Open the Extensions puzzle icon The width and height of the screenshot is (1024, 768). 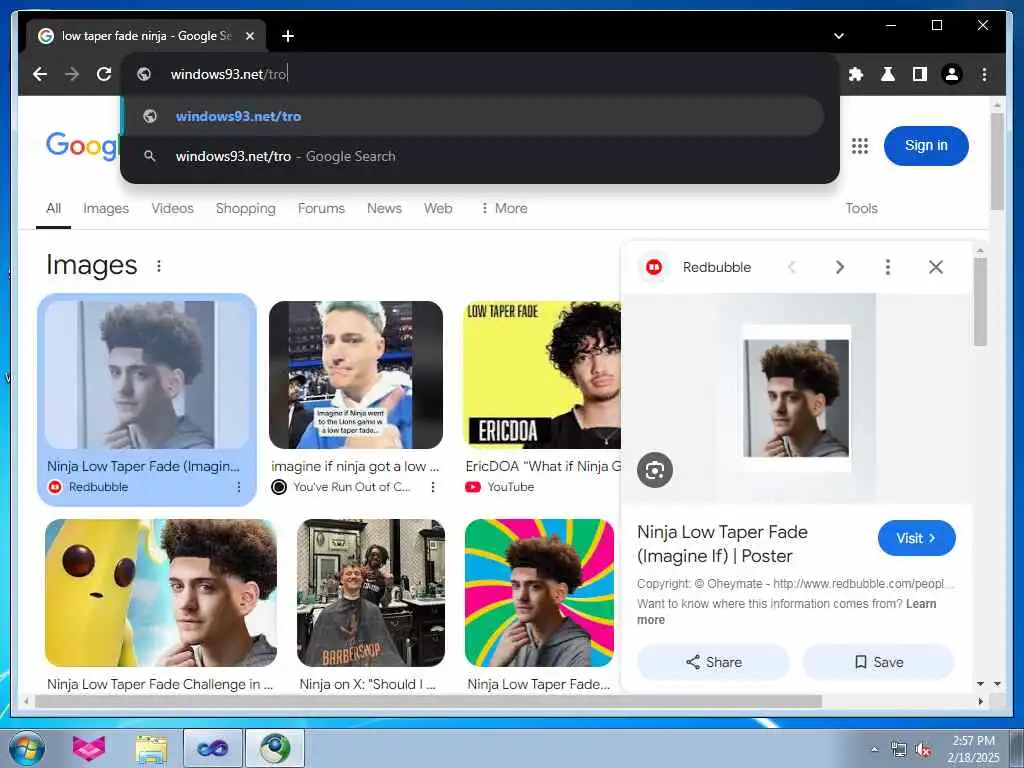click(x=856, y=74)
